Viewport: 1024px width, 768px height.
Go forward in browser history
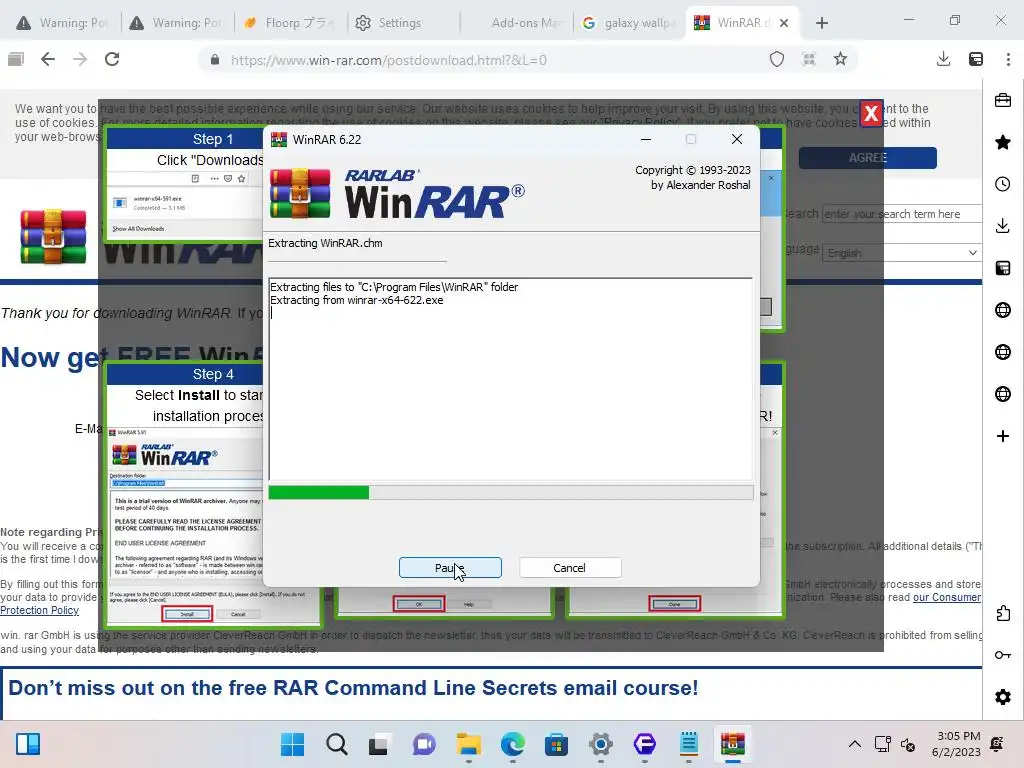pyautogui.click(x=80, y=59)
